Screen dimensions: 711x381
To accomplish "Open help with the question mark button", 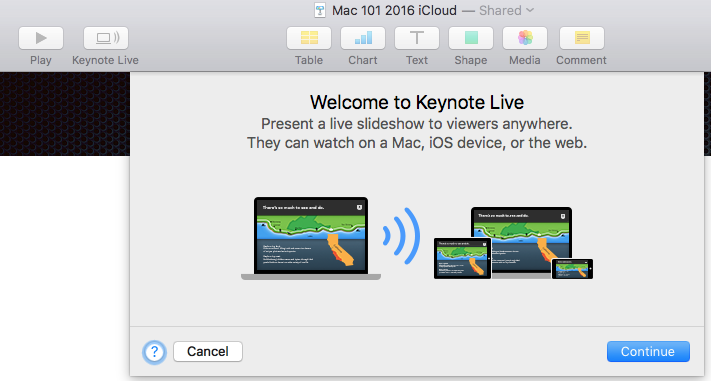I will click(x=154, y=352).
